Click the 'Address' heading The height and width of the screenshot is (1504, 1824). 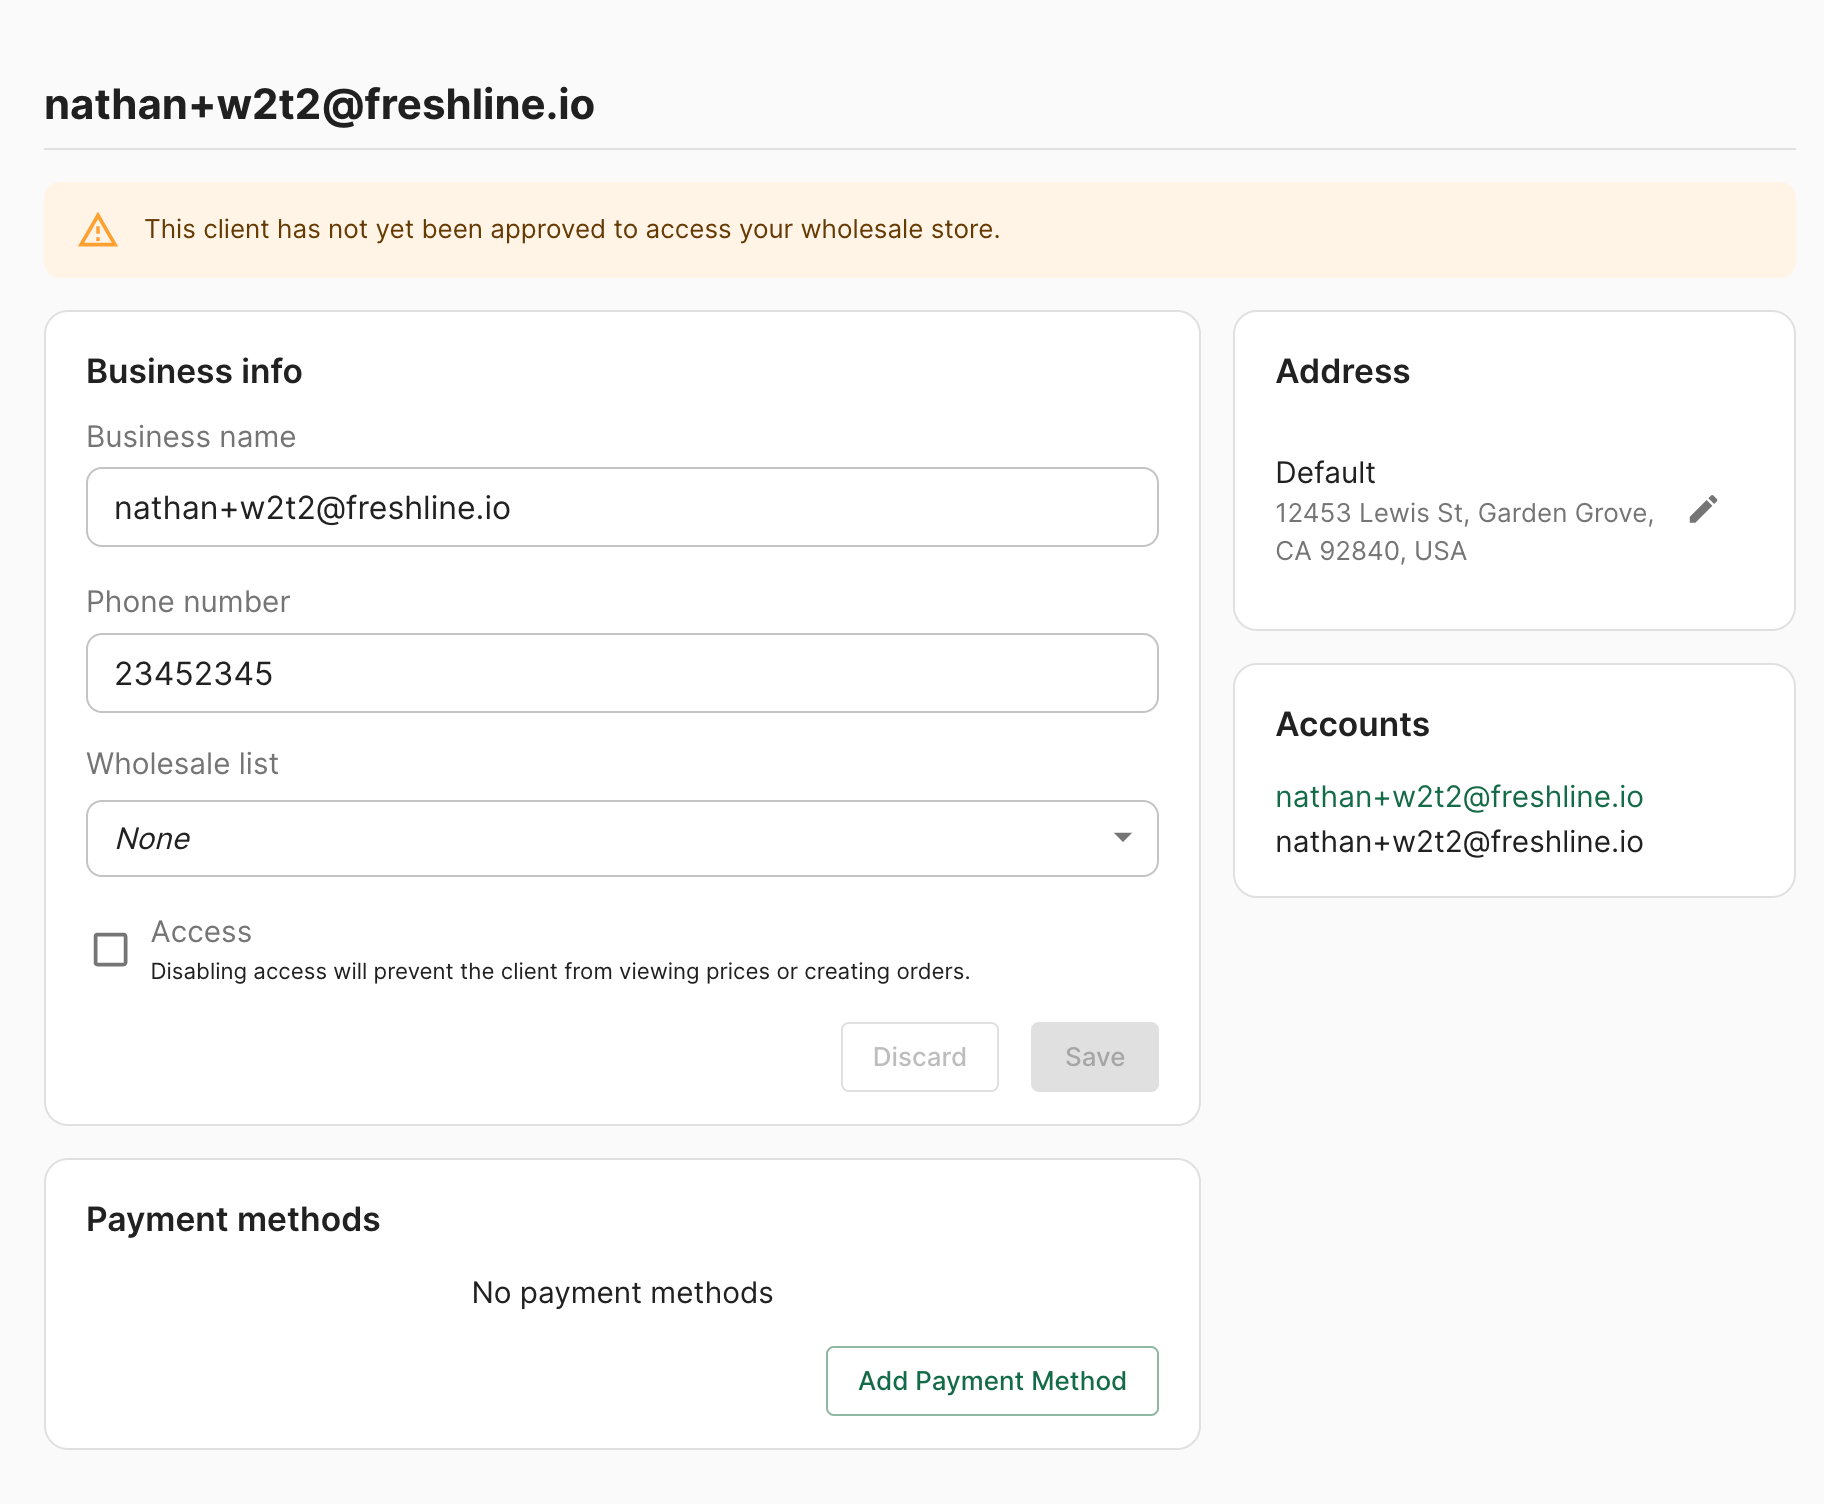click(x=1343, y=371)
